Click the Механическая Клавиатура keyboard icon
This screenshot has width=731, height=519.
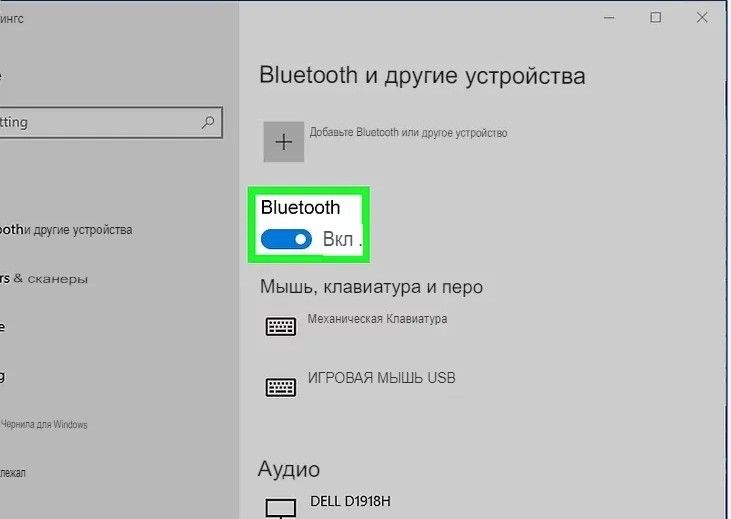click(x=281, y=326)
